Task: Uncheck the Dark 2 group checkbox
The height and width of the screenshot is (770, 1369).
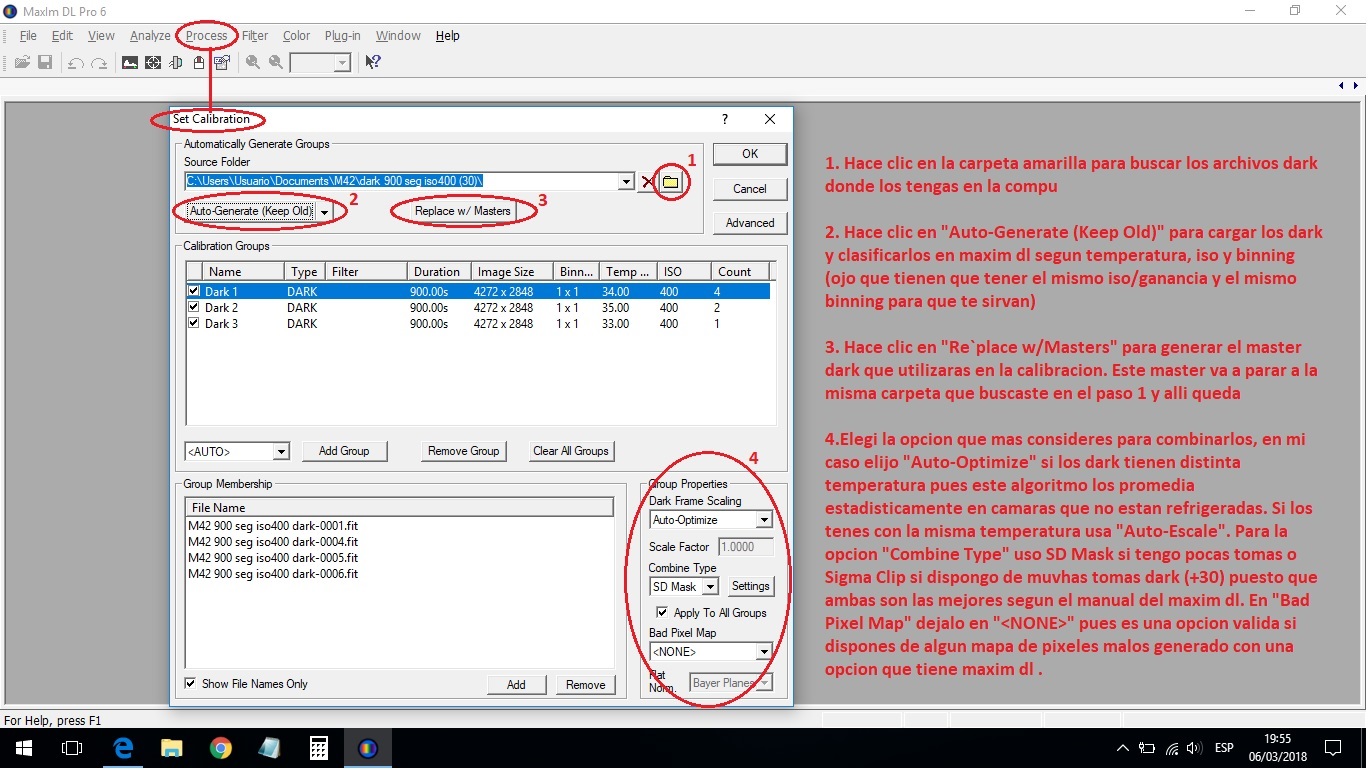Action: [x=194, y=308]
